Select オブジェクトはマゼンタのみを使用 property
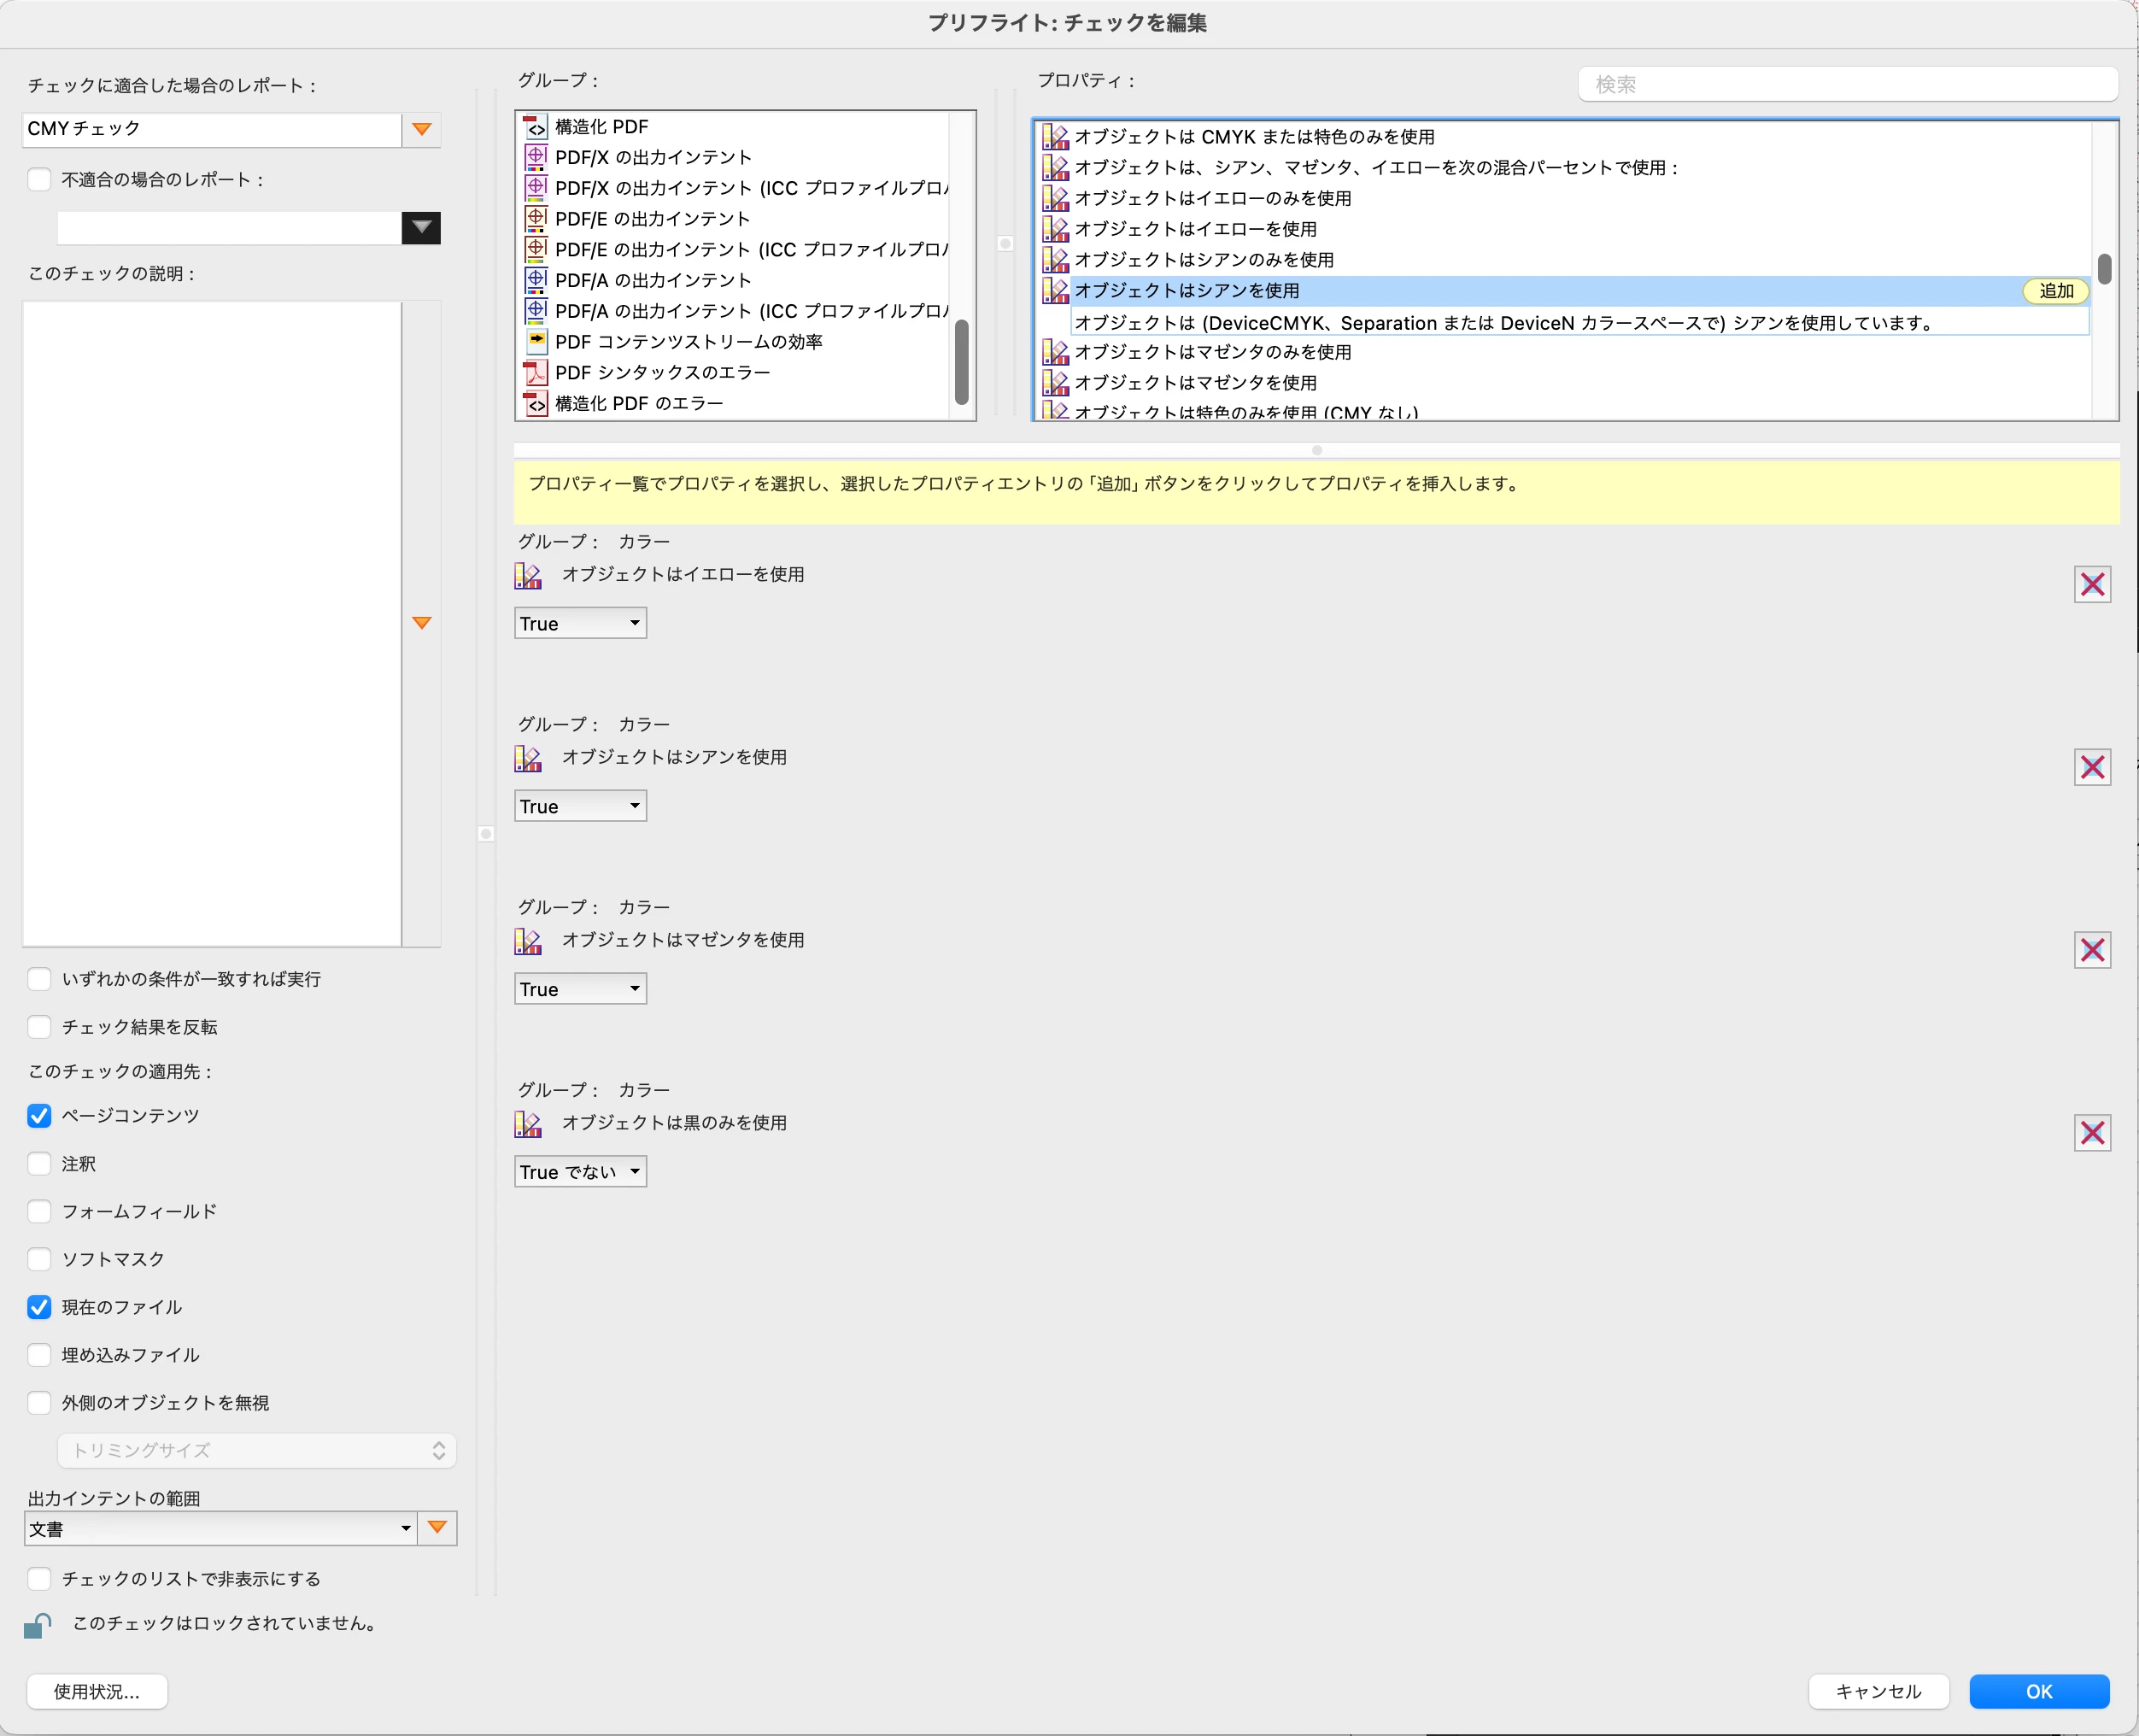The height and width of the screenshot is (1736, 2139). [1212, 352]
